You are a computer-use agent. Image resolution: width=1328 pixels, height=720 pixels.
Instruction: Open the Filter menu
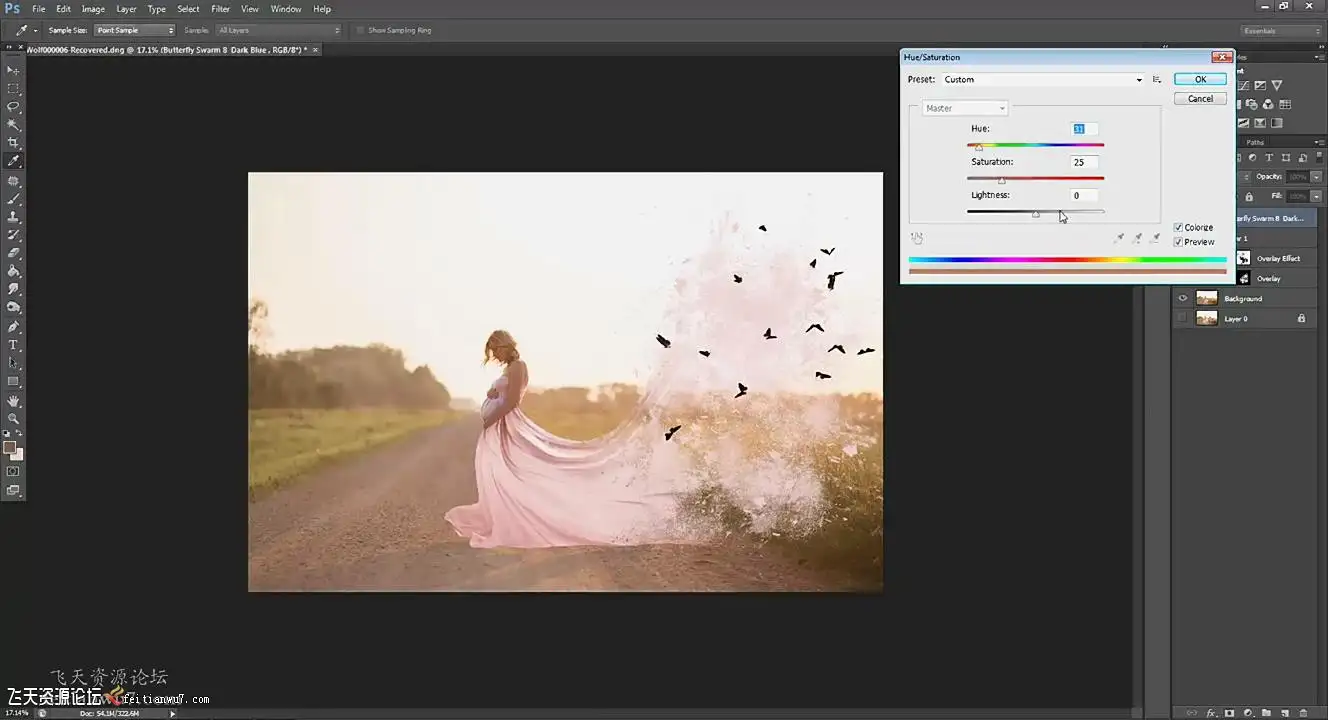[x=220, y=9]
